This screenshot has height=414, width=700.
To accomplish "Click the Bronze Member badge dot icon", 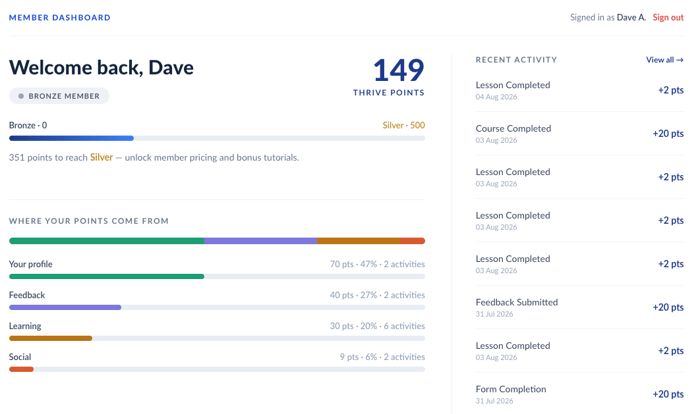I will pyautogui.click(x=21, y=96).
